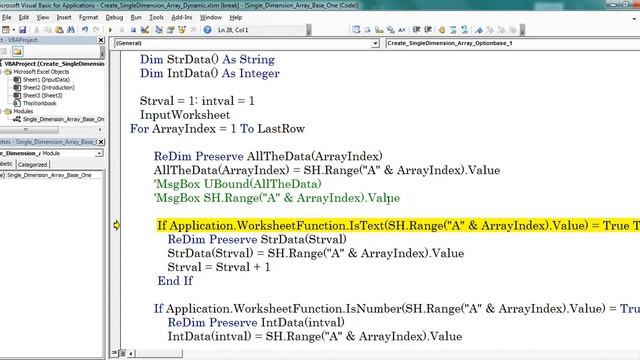Open the Help menu
Image resolution: width=640 pixels, height=360 pixels.
click(236, 18)
